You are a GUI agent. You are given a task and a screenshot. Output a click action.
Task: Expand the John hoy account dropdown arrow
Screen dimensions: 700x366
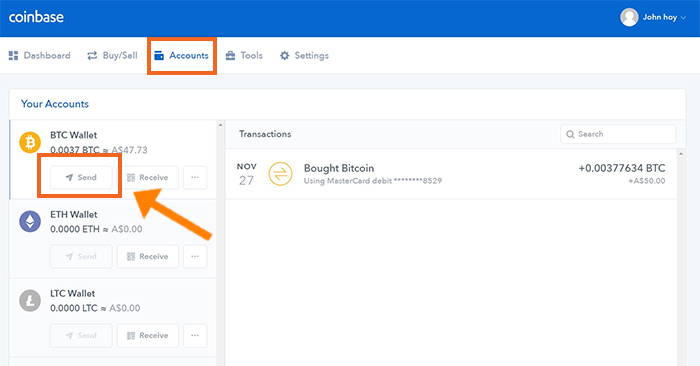[x=683, y=18]
